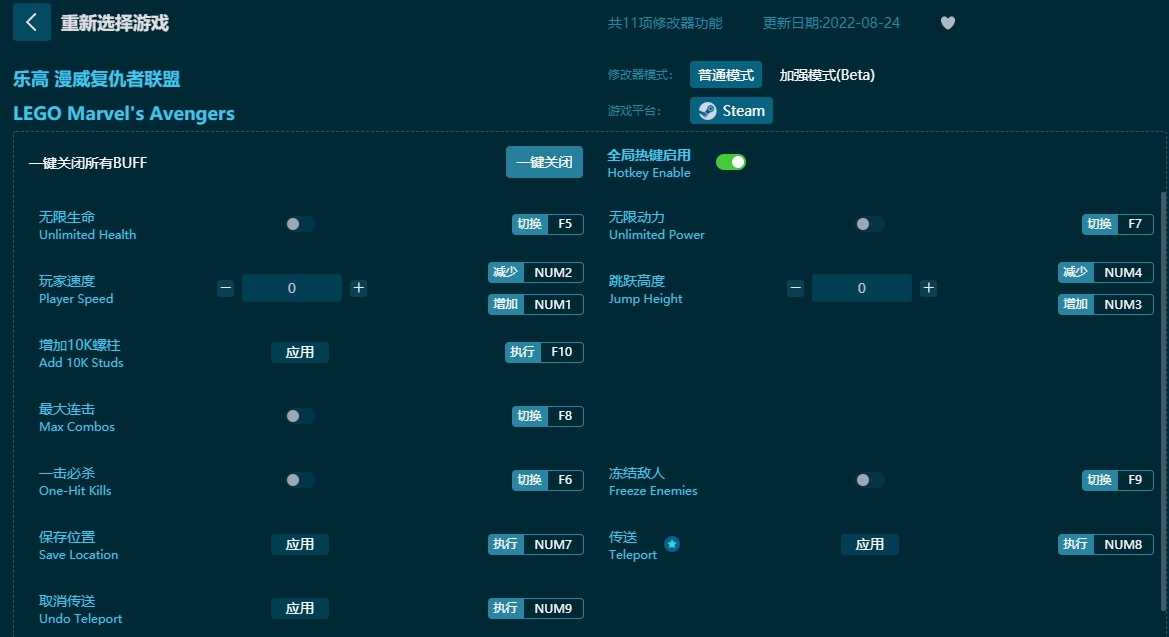Toggle Freeze Enemies switch
Screen dimensions: 1169x637
point(869,480)
